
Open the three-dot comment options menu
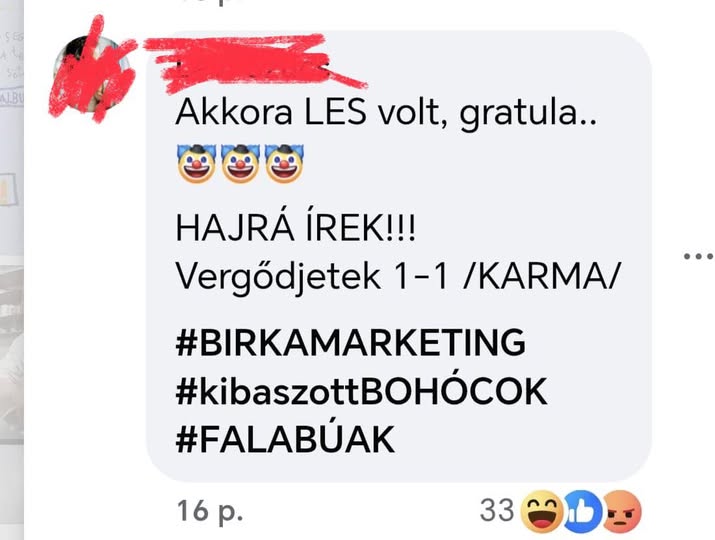[698, 256]
